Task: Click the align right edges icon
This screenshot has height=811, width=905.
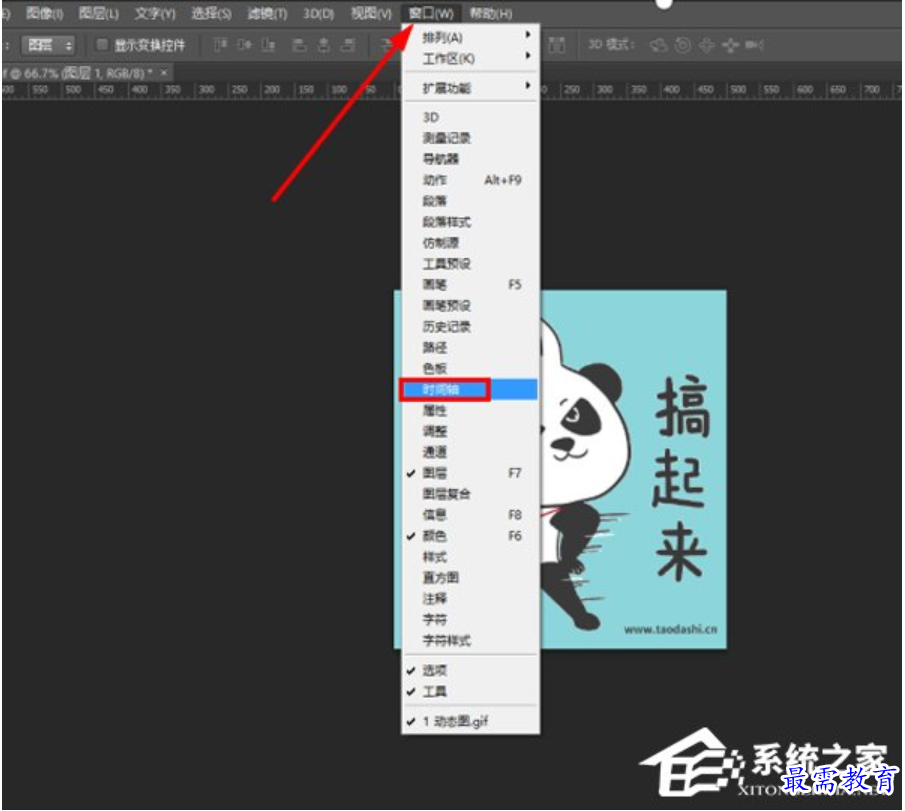Action: pos(348,44)
